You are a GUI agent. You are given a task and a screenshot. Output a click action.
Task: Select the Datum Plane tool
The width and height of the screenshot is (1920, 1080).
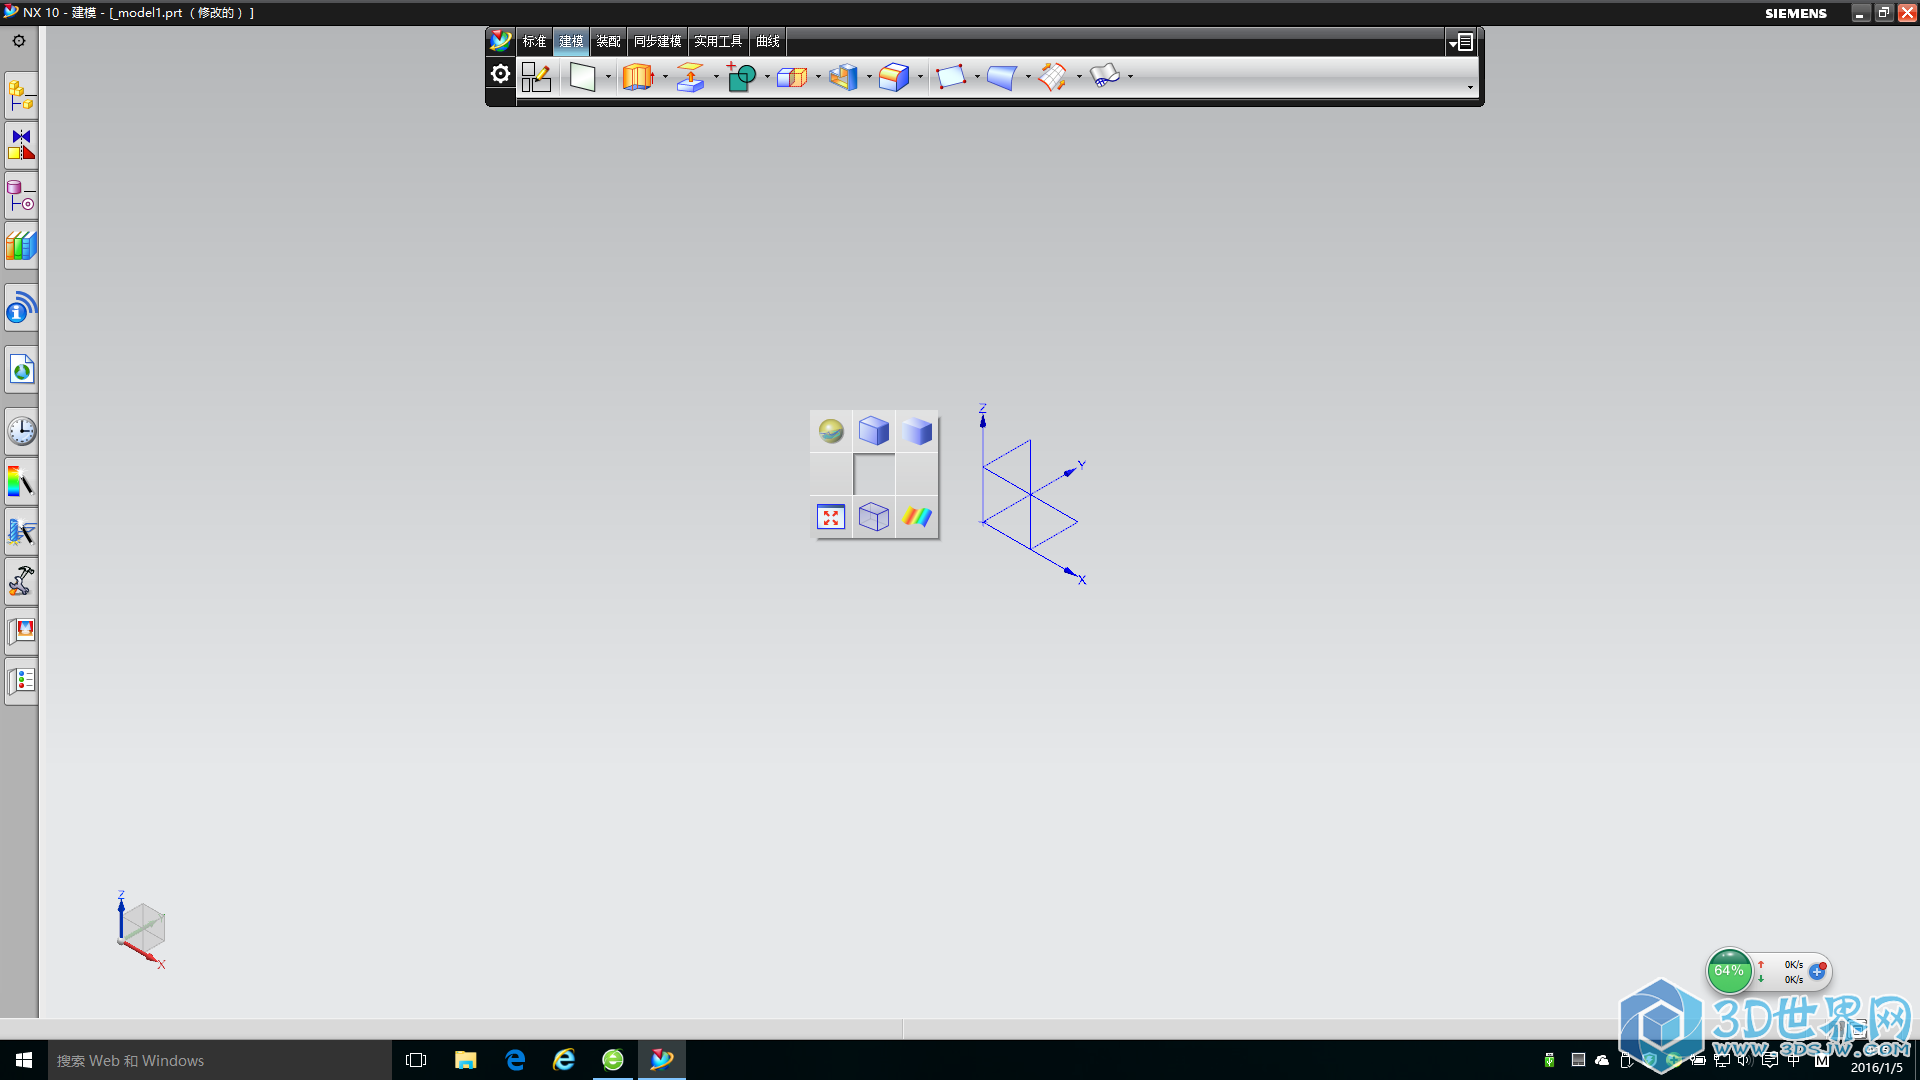(x=582, y=77)
